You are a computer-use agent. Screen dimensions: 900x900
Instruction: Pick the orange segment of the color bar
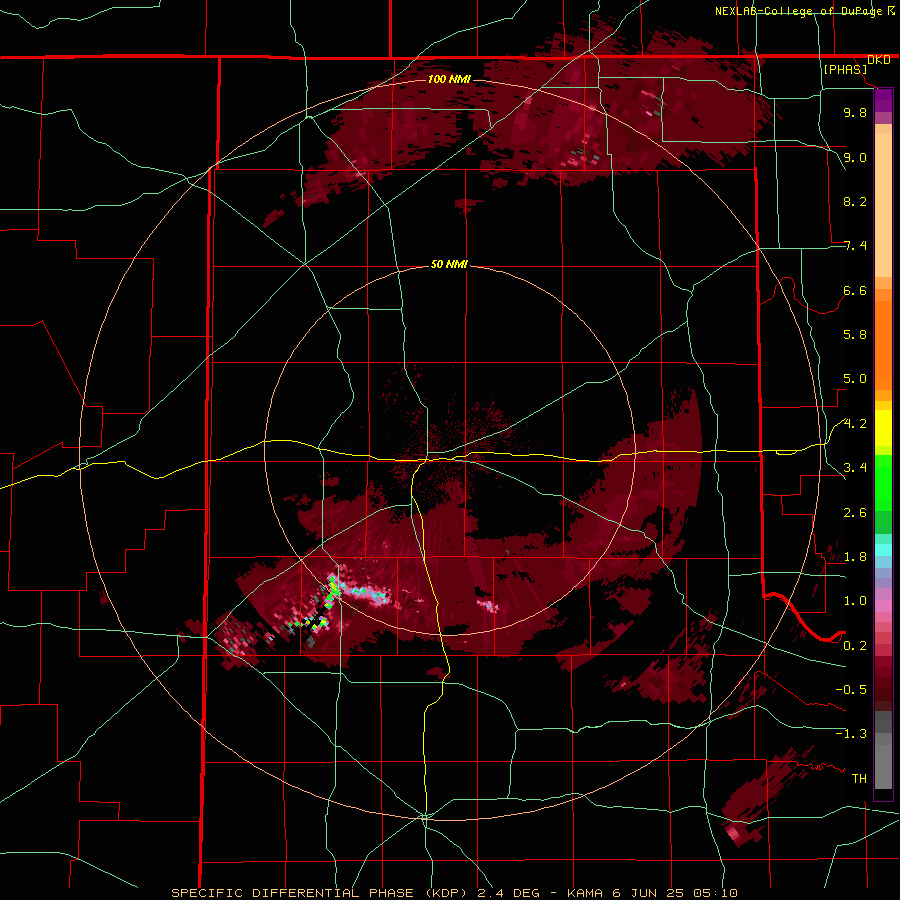pyautogui.click(x=883, y=344)
